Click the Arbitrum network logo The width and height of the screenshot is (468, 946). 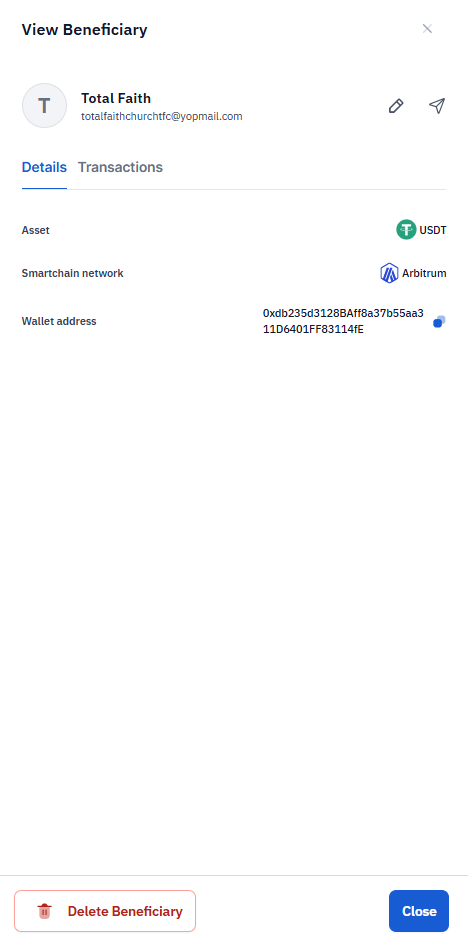click(389, 273)
